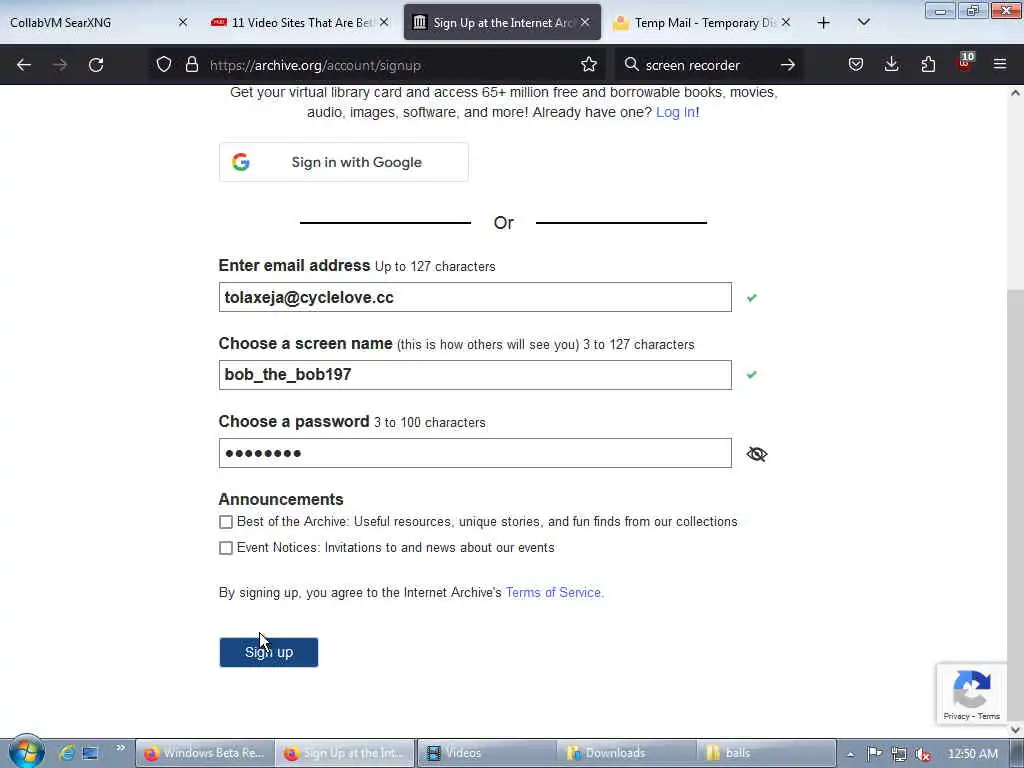Open the 12:50 AM clock
Viewport: 1024px width, 768px height.
coord(972,754)
